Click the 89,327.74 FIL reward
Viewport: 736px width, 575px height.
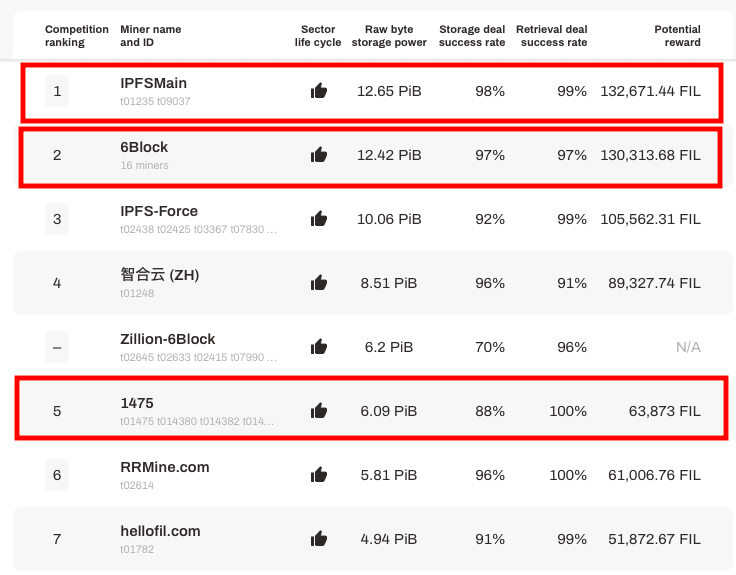pos(654,283)
